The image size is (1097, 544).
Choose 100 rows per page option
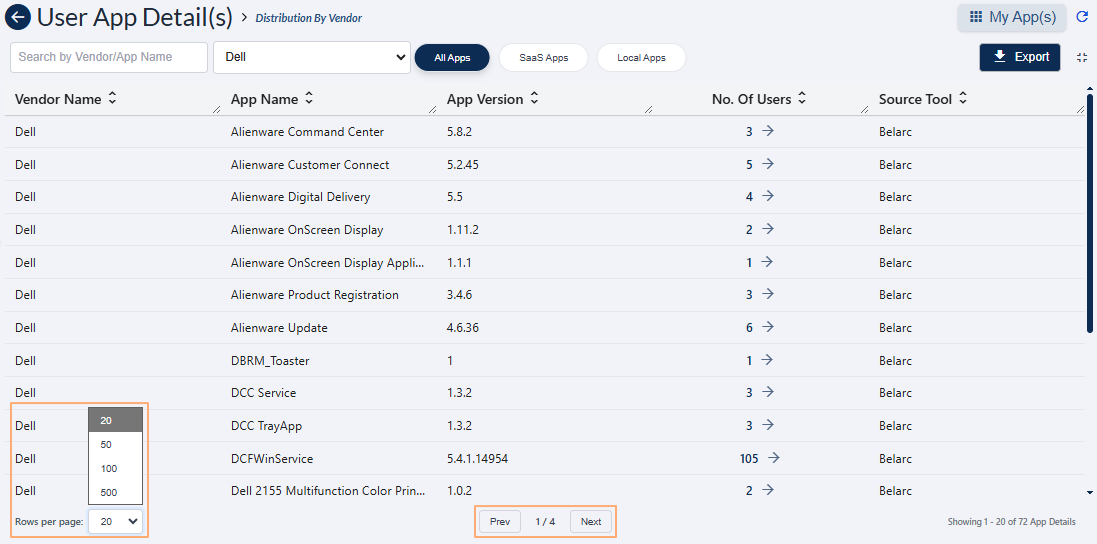pyautogui.click(x=115, y=468)
